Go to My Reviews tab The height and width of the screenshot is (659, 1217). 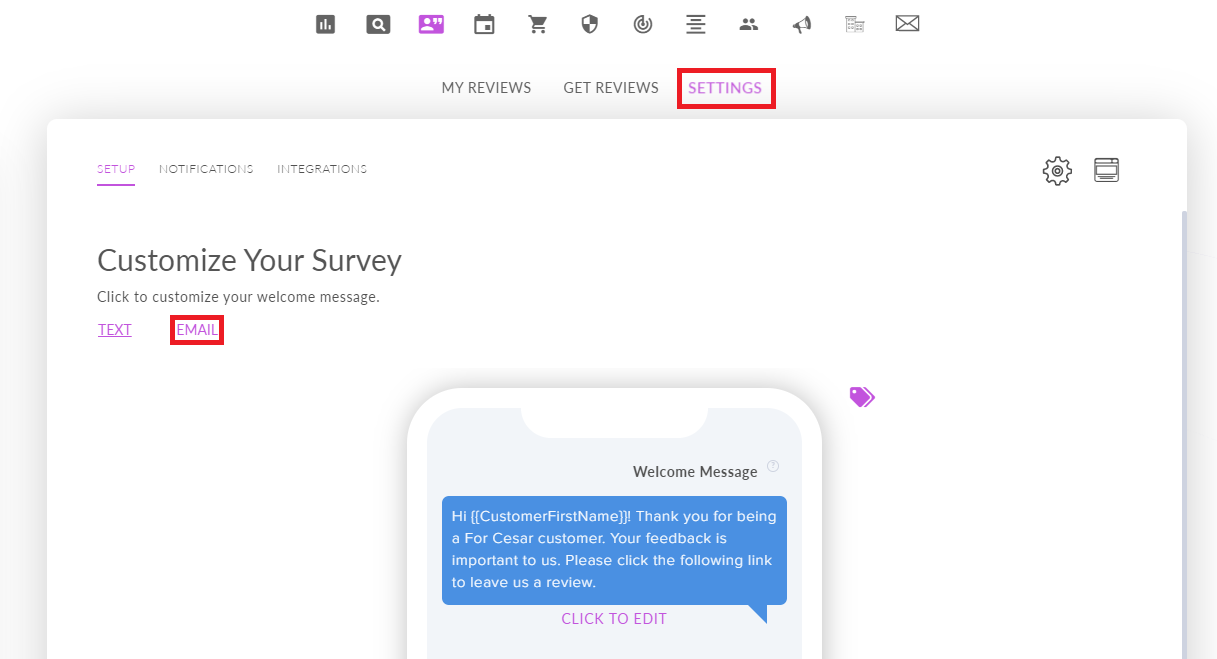(486, 88)
